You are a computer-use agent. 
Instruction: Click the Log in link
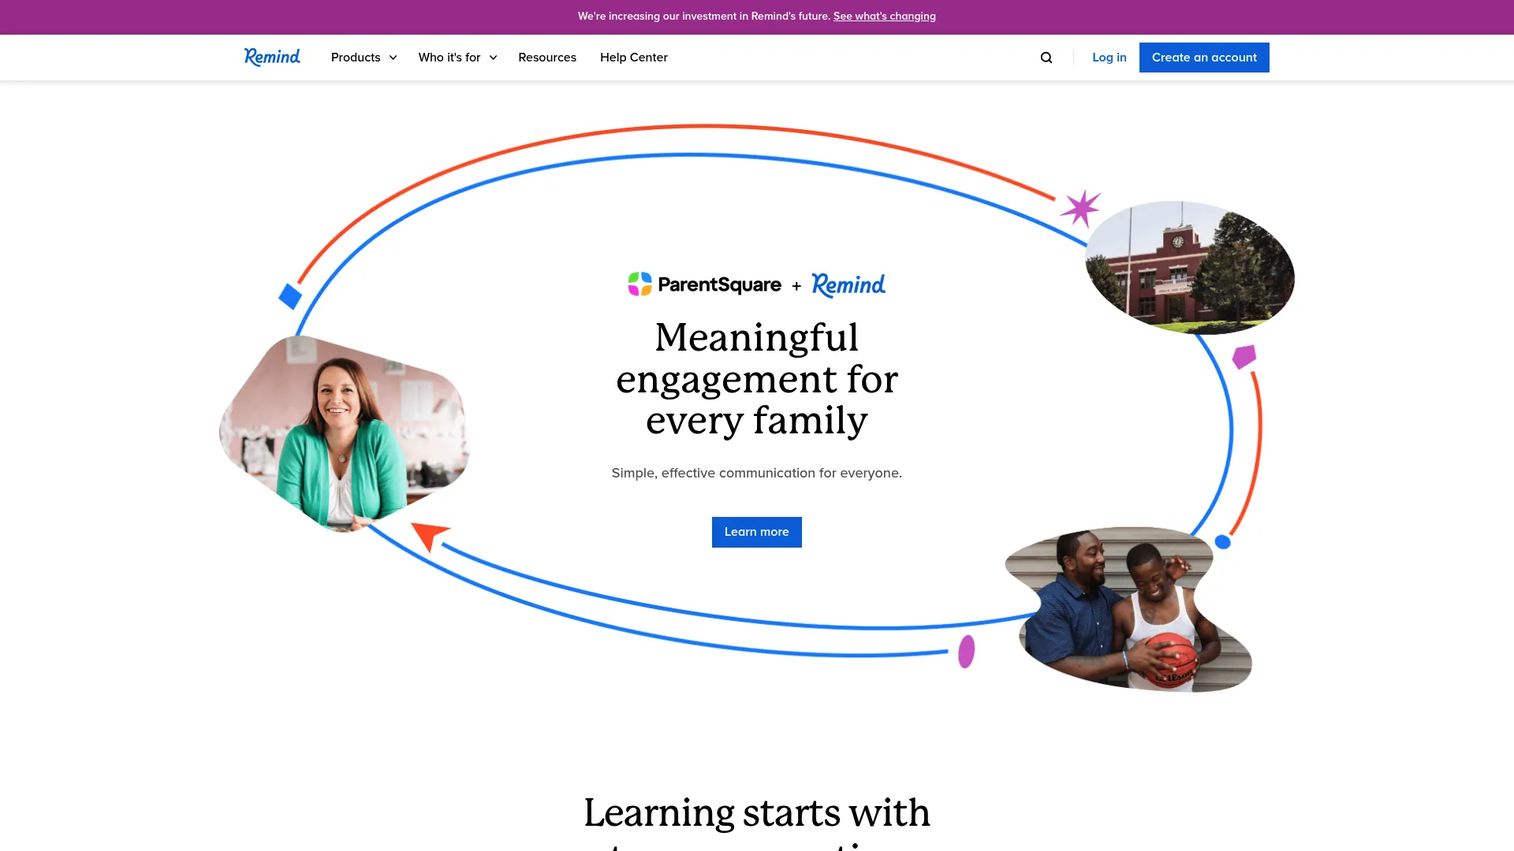click(x=1109, y=58)
